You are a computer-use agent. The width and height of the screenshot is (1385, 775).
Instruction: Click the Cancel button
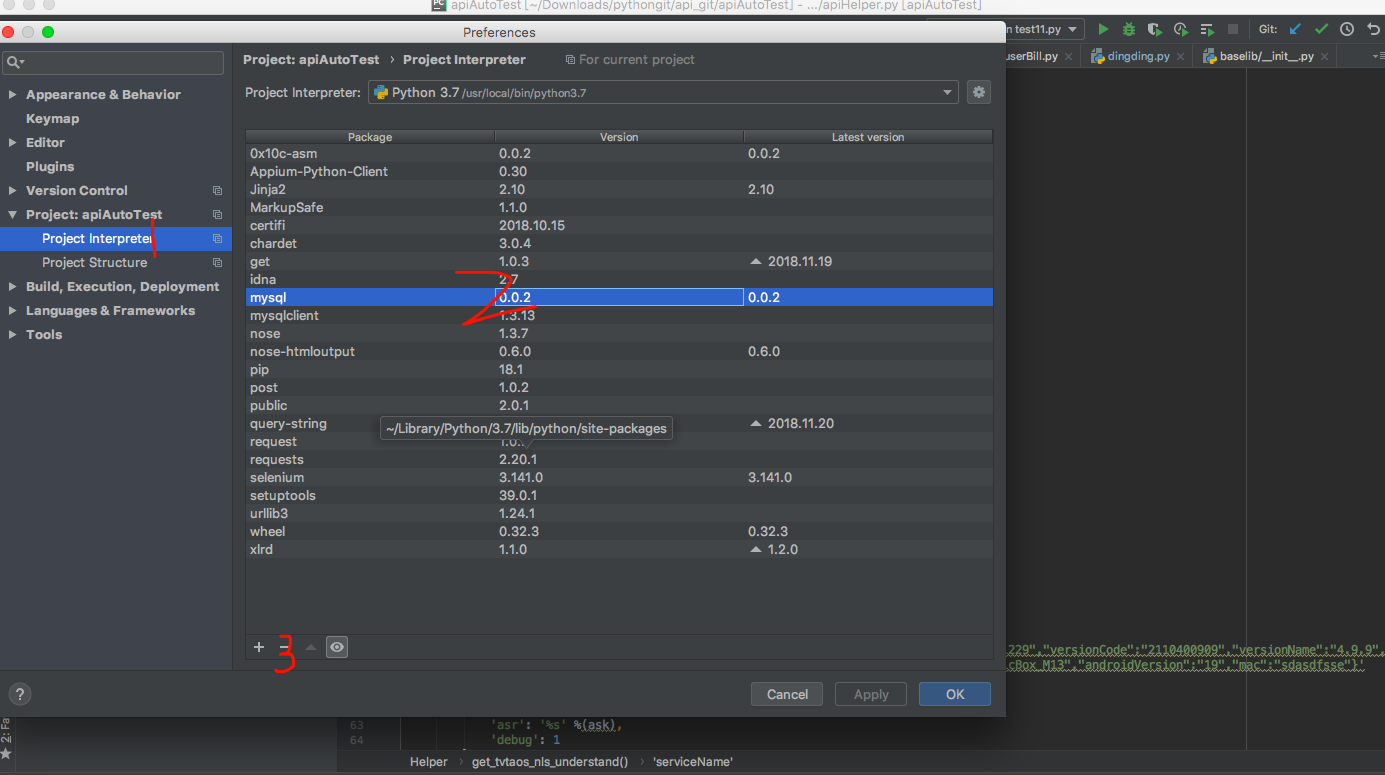pos(787,694)
